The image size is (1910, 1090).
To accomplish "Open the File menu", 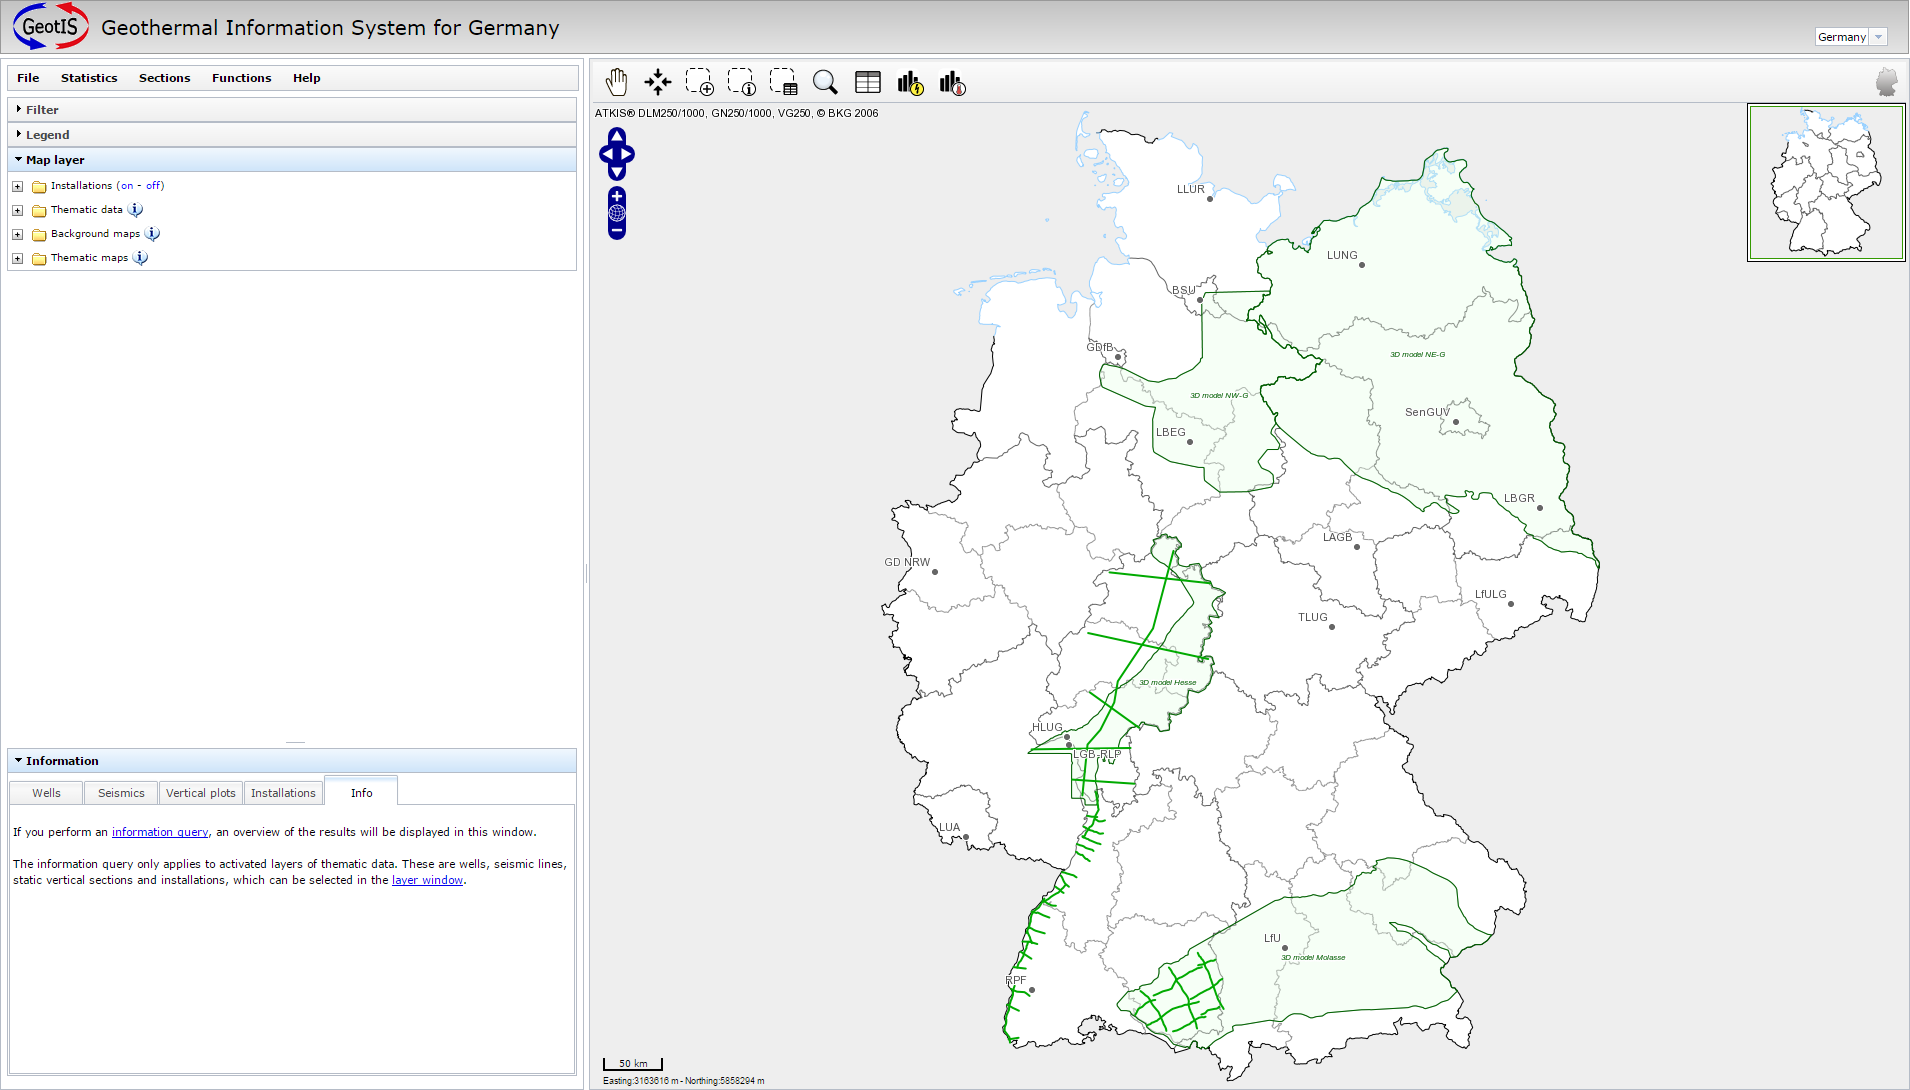I will (28, 78).
